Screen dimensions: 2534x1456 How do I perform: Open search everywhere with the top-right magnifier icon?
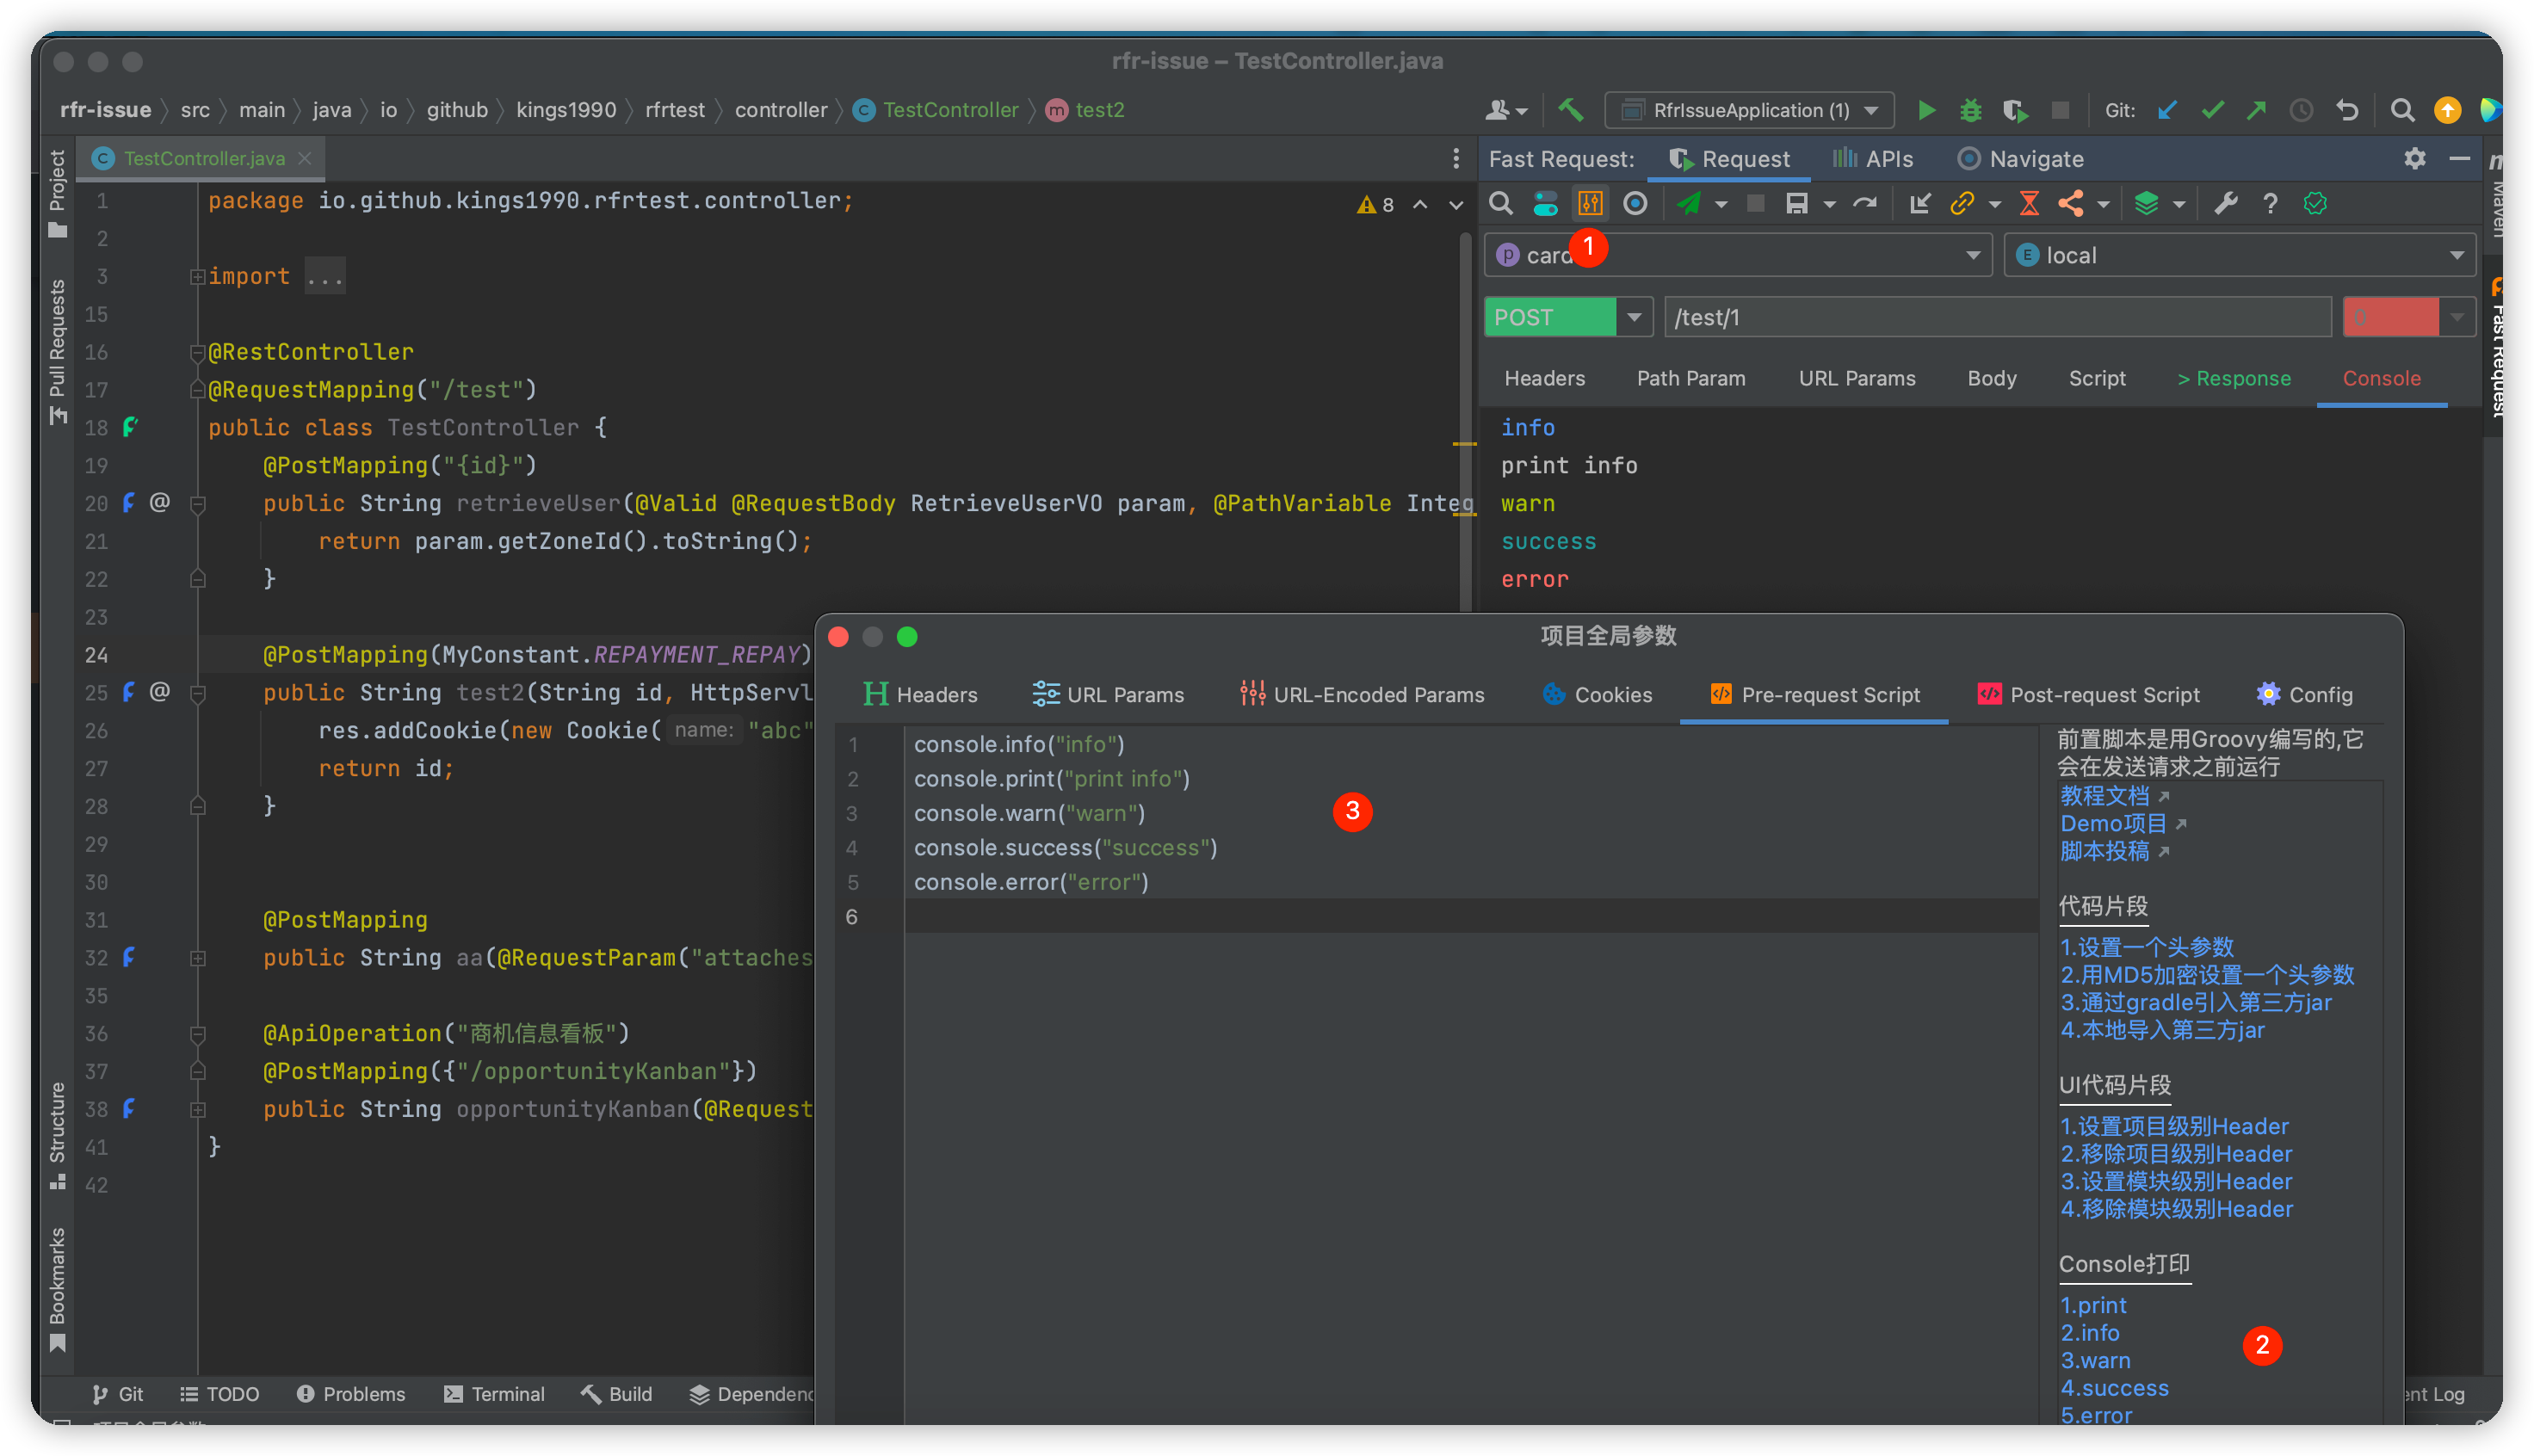pyautogui.click(x=2402, y=110)
